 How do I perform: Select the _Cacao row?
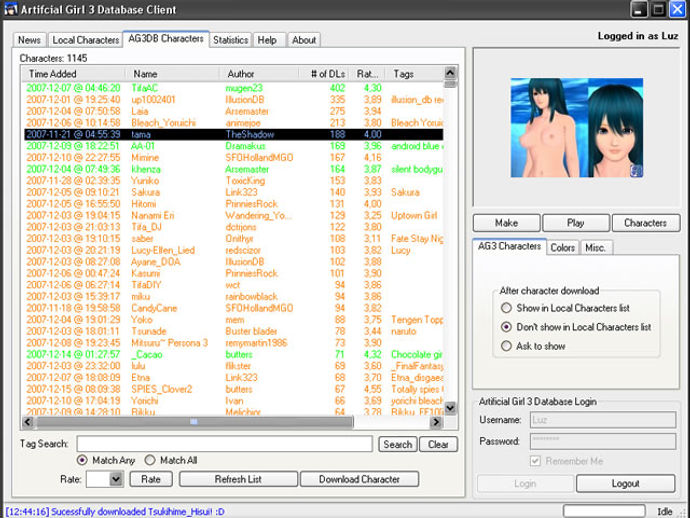pyautogui.click(x=233, y=355)
